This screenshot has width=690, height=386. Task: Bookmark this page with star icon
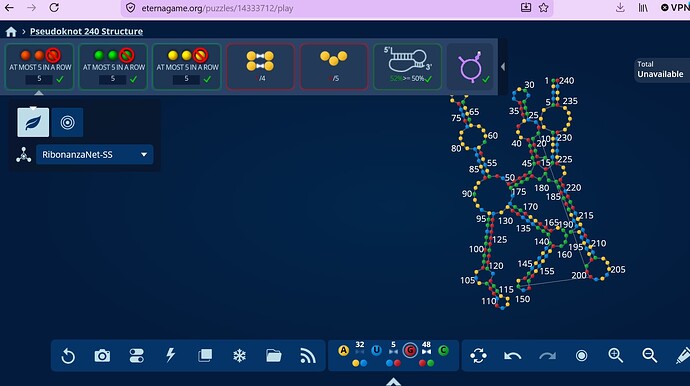click(x=543, y=7)
